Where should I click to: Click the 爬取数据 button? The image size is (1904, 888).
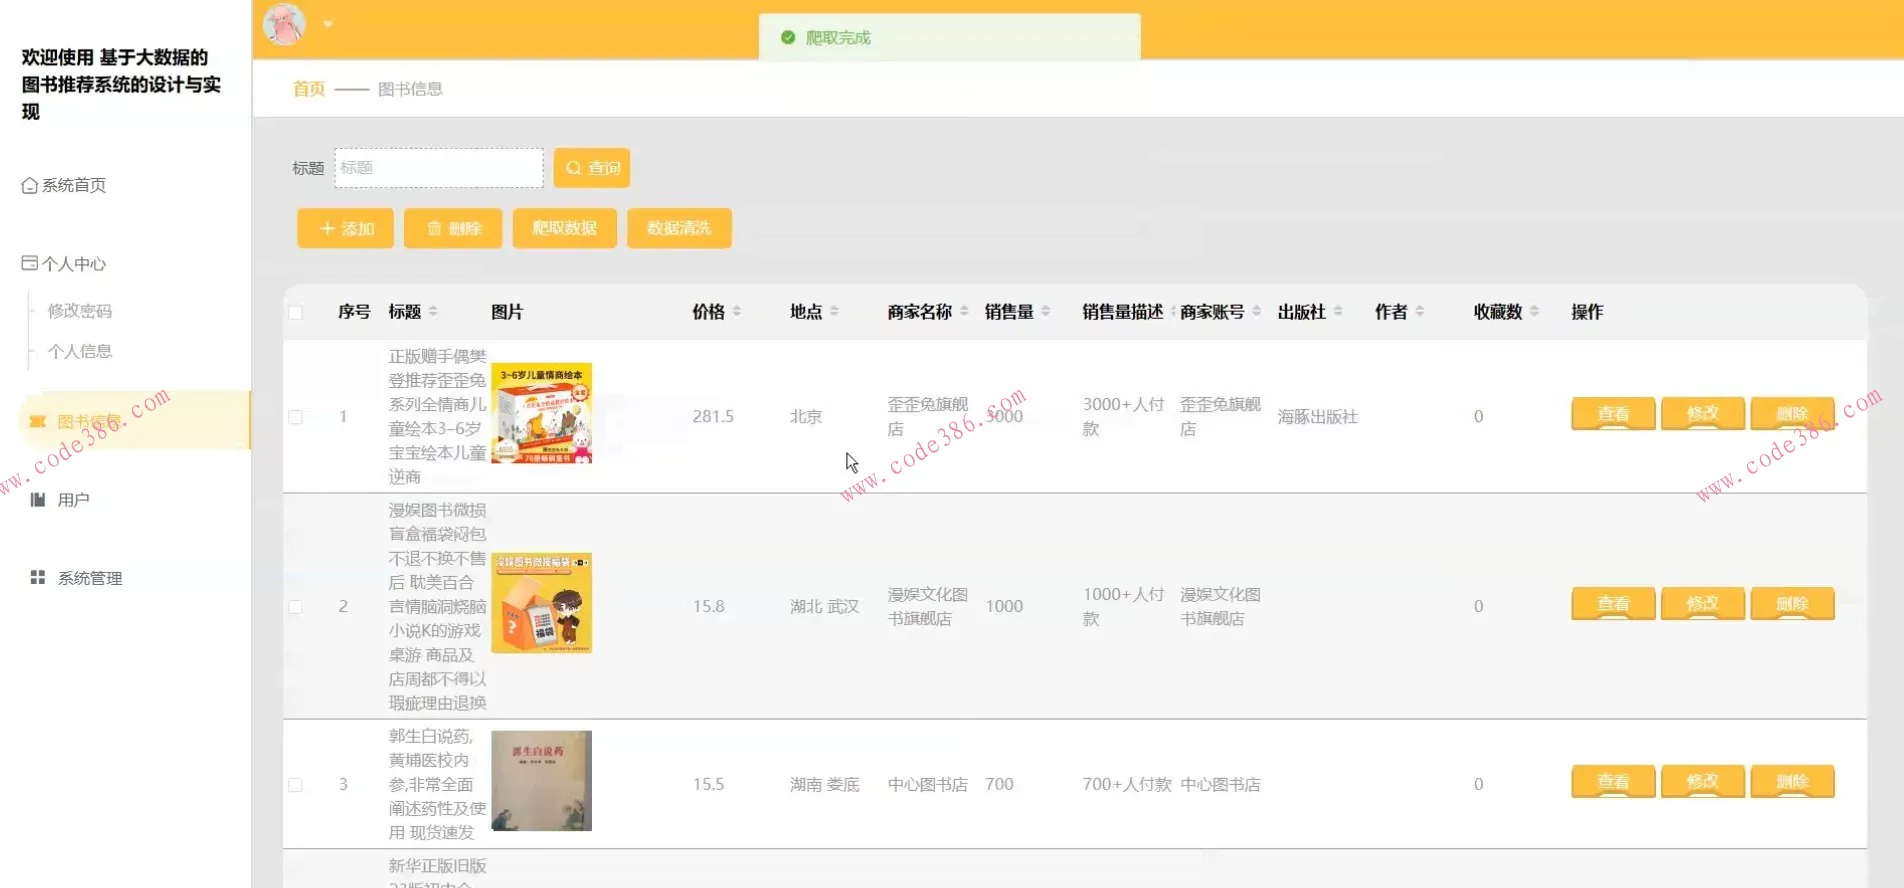(x=564, y=228)
